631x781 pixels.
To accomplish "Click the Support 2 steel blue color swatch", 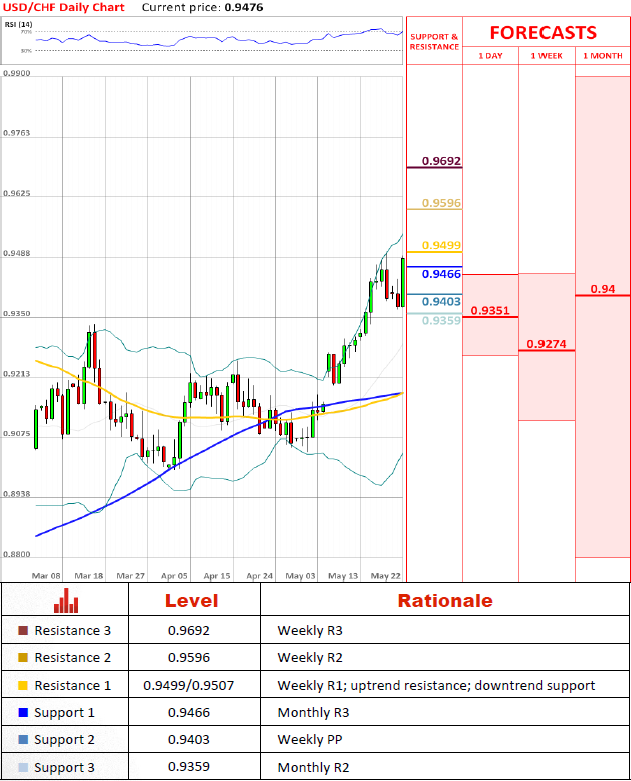I will click(23, 740).
